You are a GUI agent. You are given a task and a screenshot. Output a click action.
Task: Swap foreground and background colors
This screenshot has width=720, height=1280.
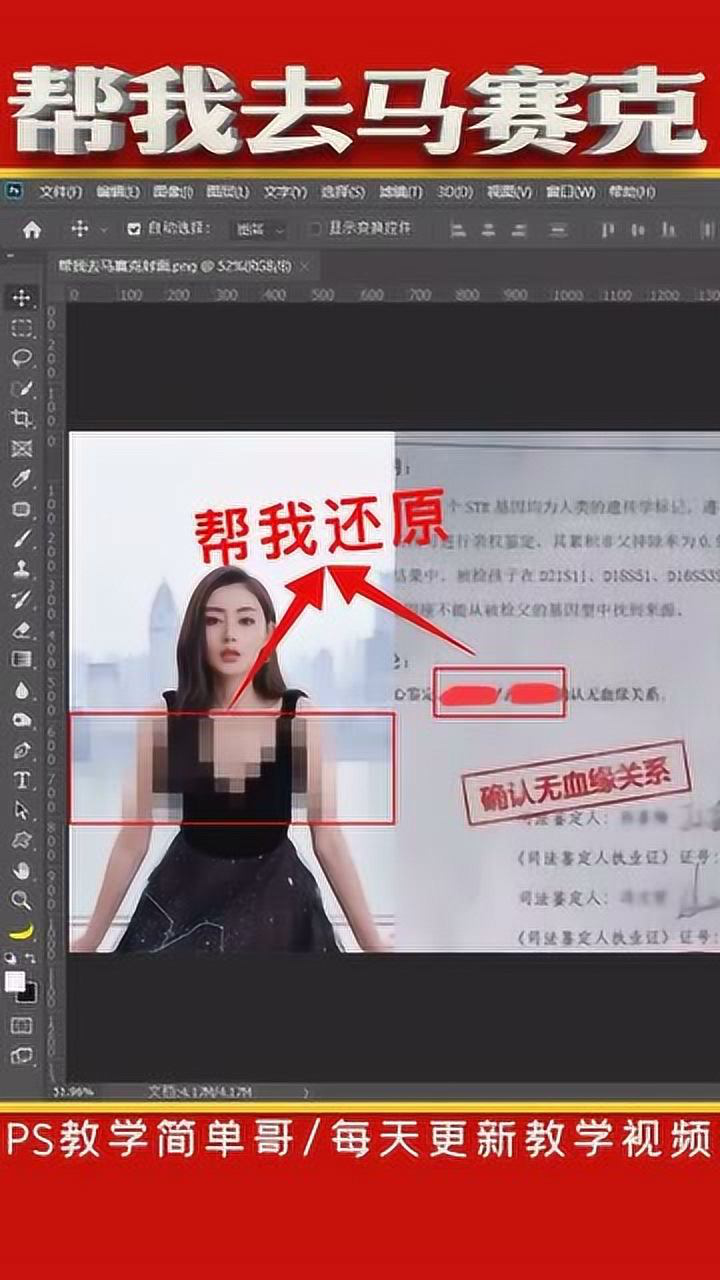30,957
